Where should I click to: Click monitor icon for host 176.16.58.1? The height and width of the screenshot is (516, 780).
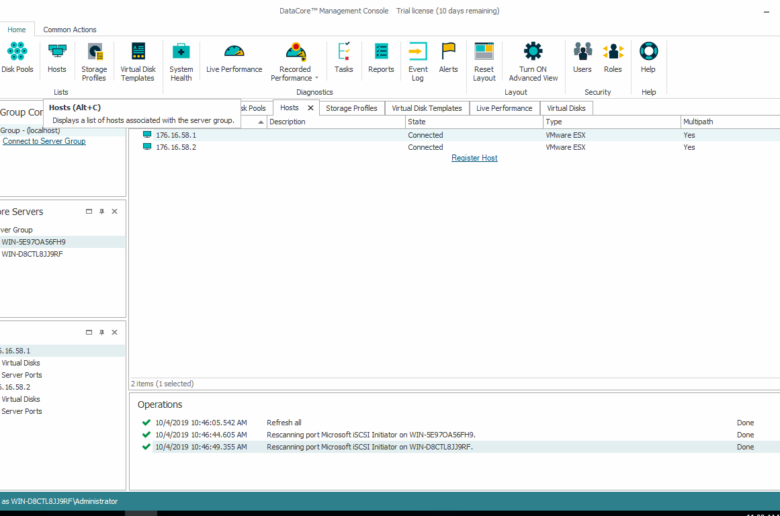tap(147, 135)
